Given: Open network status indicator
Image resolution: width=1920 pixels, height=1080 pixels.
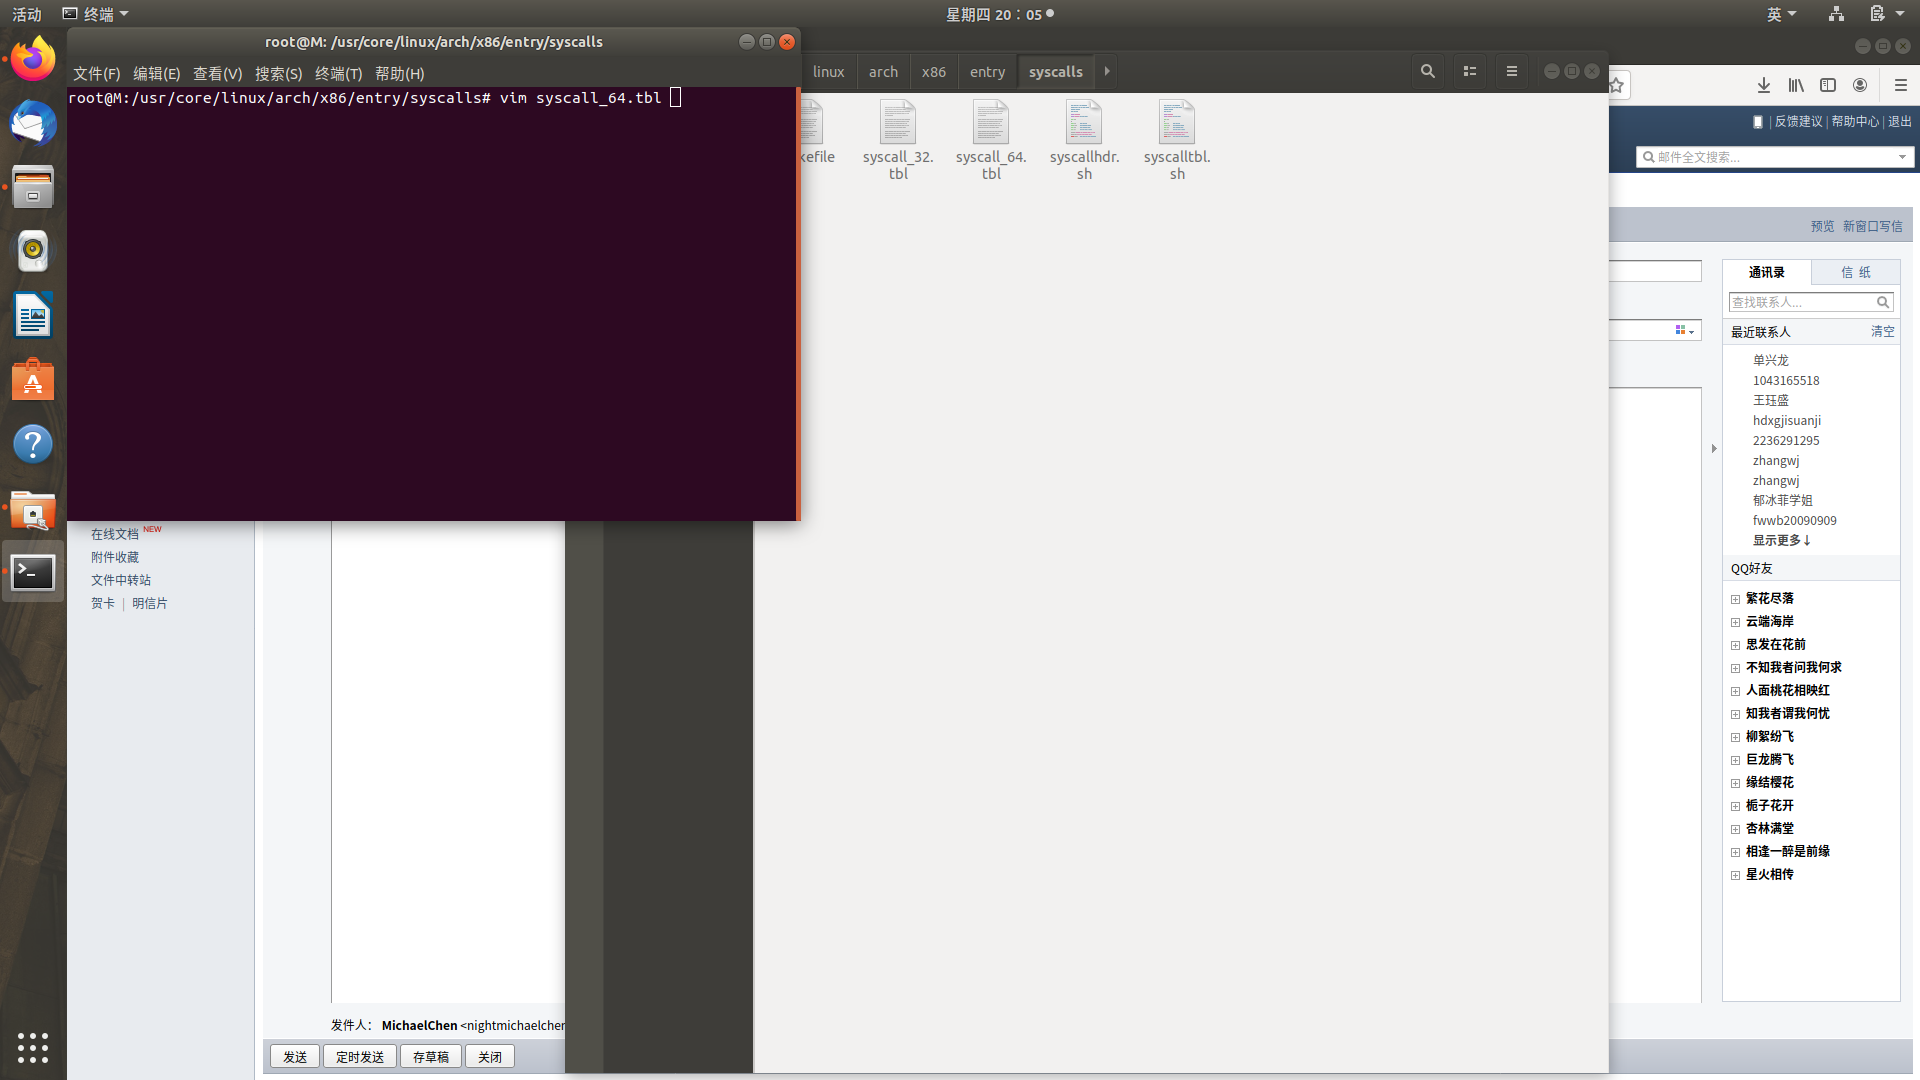Looking at the screenshot, I should click(1836, 14).
